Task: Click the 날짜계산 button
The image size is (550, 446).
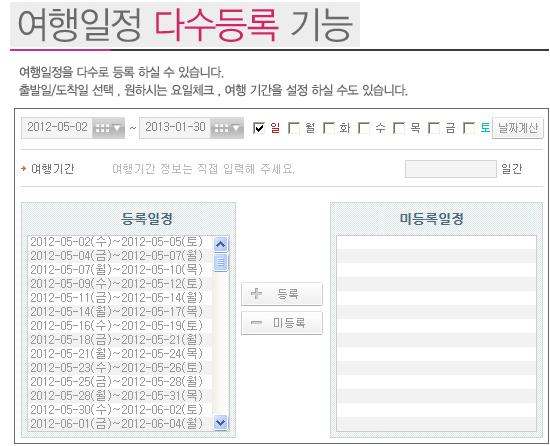Action: 518,128
